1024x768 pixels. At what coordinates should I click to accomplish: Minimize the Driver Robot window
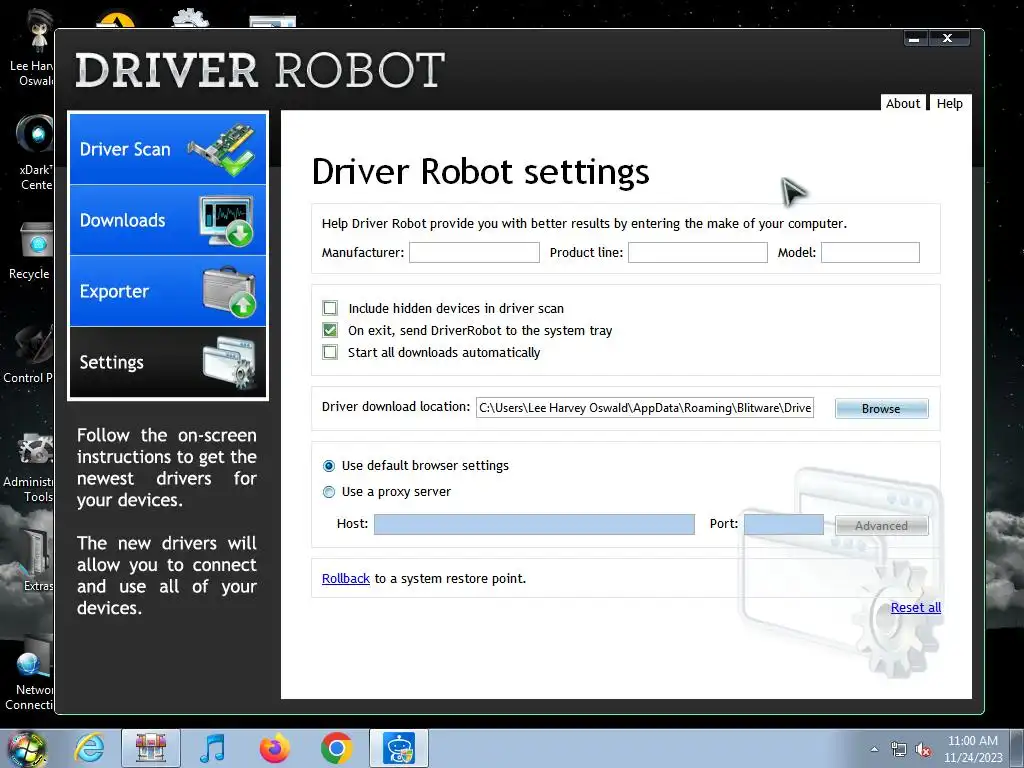pos(915,39)
